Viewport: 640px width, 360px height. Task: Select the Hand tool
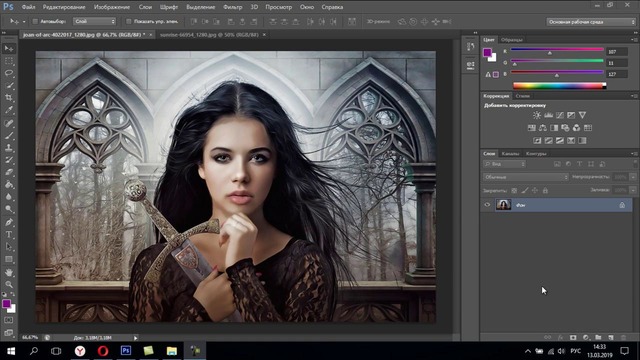9,272
